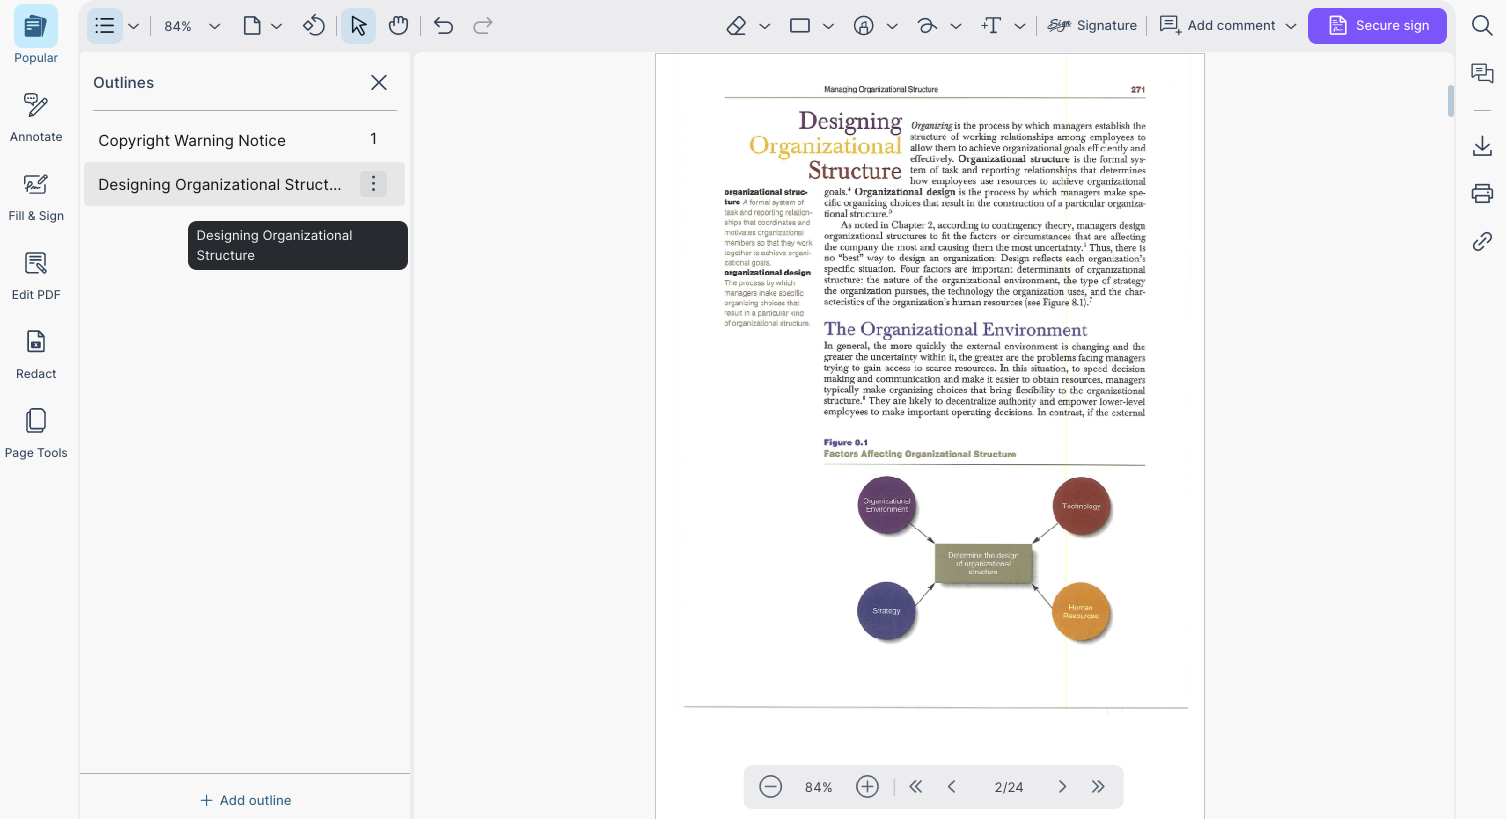1506x819 pixels.
Task: Click Add outline at panel bottom
Action: click(x=245, y=800)
